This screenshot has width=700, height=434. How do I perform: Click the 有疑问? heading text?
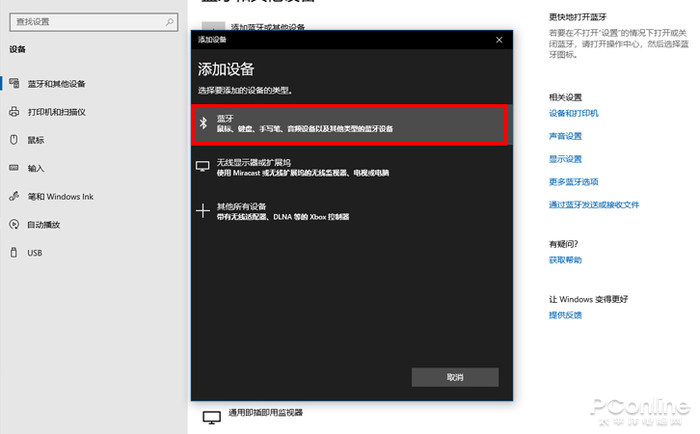coord(563,244)
